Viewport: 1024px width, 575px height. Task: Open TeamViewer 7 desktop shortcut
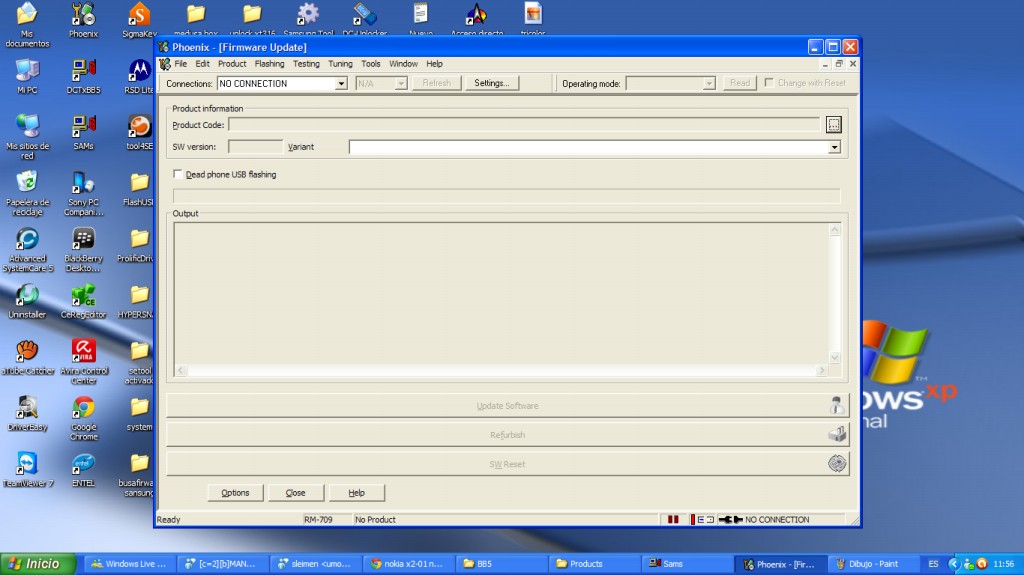(27, 469)
